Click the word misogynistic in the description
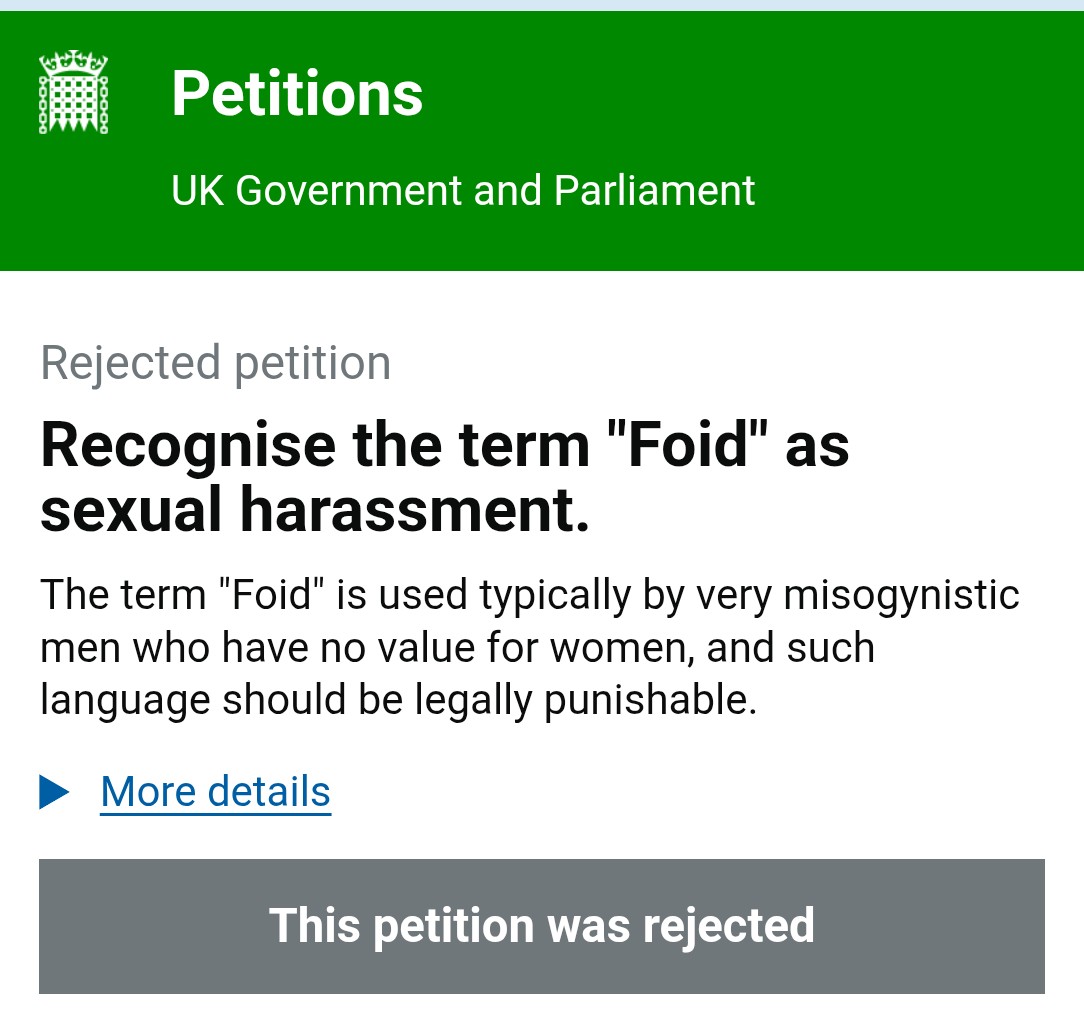 pos(901,596)
